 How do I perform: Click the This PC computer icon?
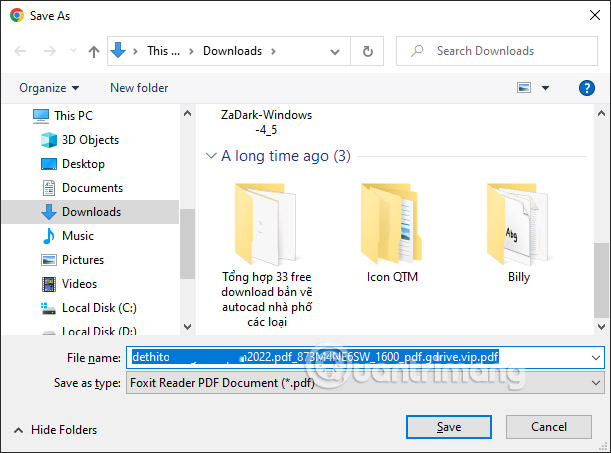pyautogui.click(x=41, y=116)
